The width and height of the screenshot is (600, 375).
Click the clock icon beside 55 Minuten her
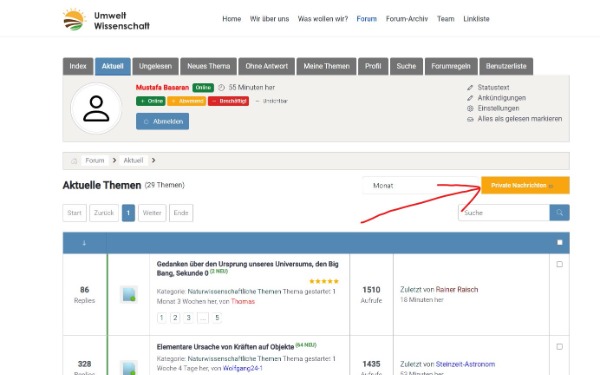coord(222,88)
